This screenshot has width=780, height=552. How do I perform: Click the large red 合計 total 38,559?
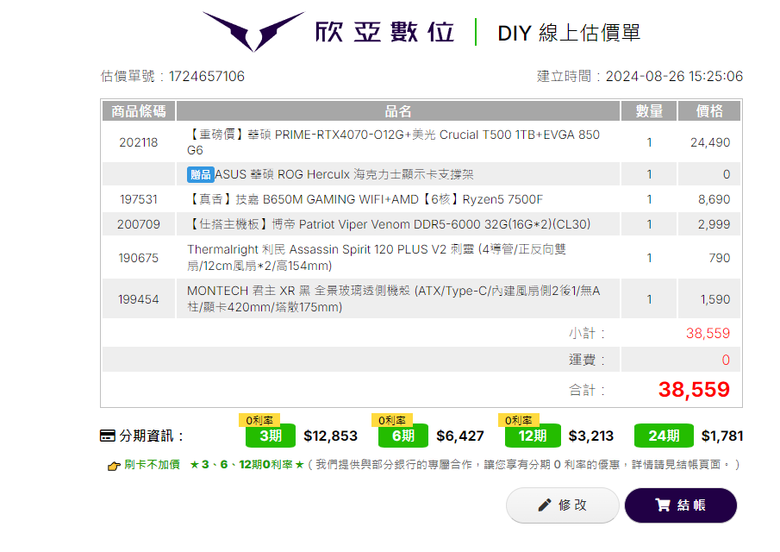(694, 389)
